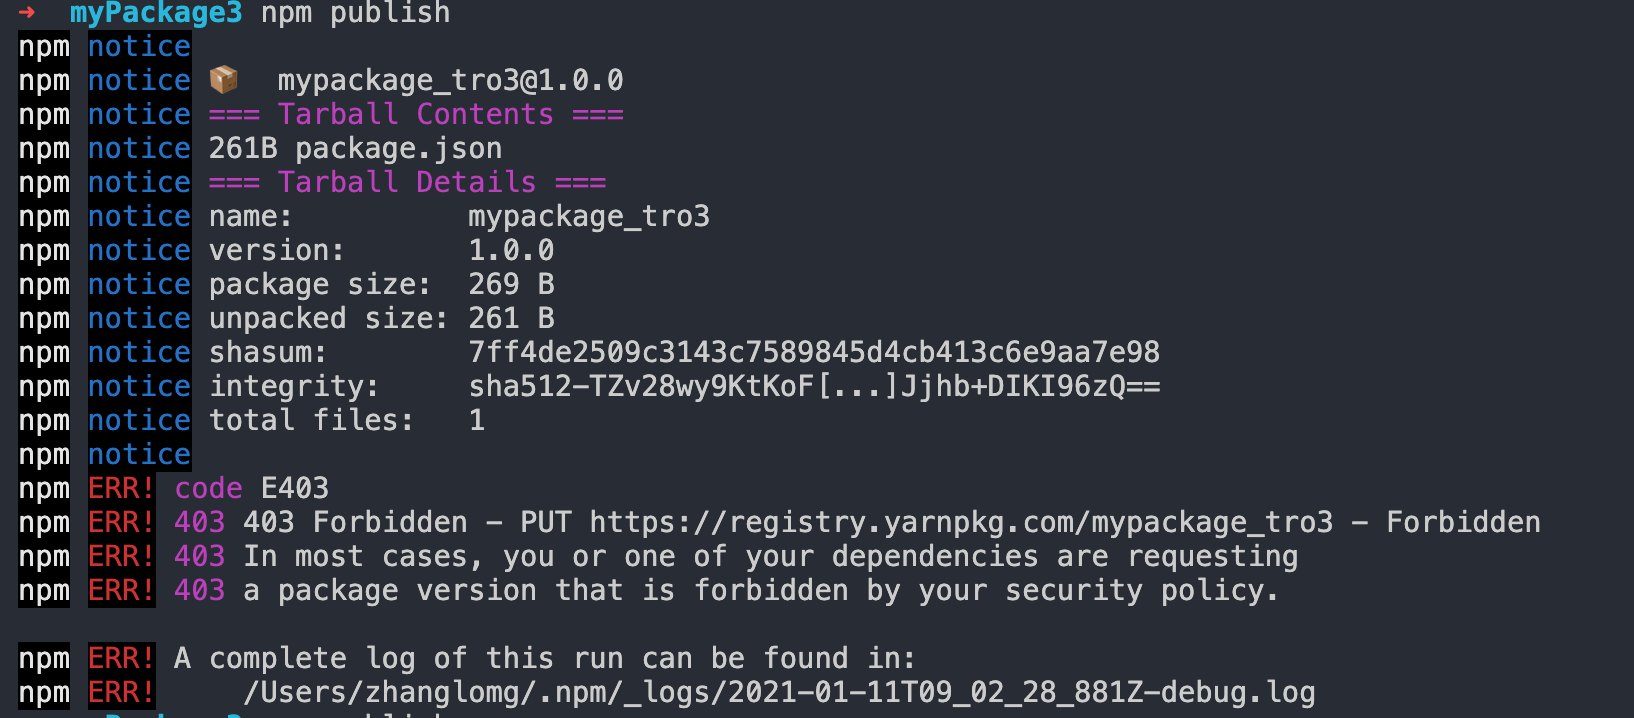Click the package size 269 B value
This screenshot has height=718, width=1634.
point(511,284)
